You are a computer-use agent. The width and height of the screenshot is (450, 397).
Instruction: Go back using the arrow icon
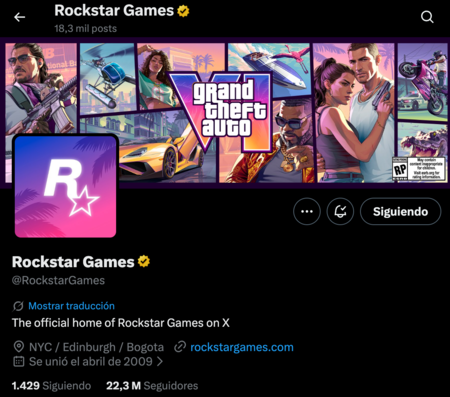click(20, 17)
